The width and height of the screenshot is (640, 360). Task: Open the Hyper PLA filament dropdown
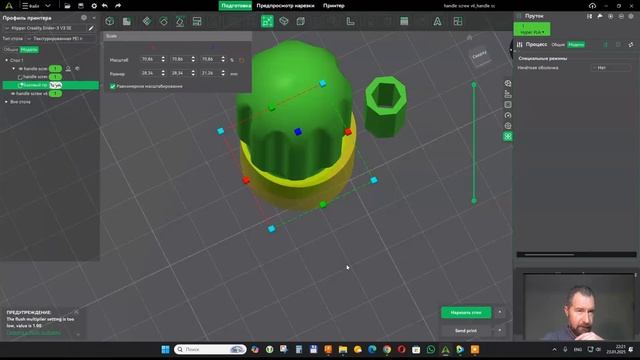(x=532, y=29)
